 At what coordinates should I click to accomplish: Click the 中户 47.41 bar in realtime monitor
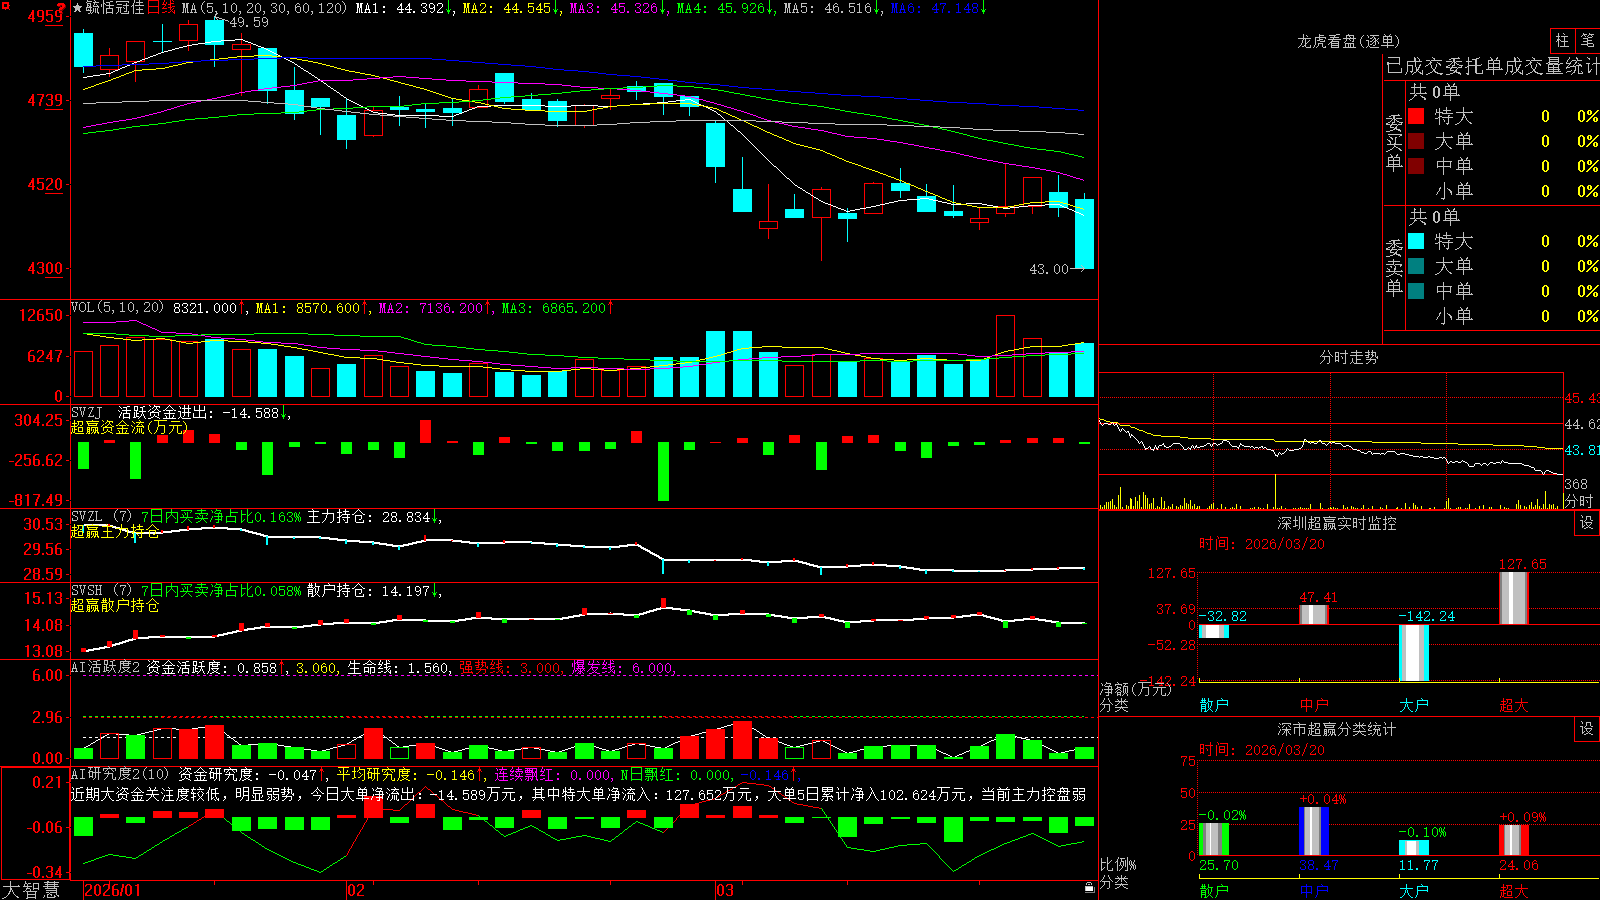point(1314,615)
